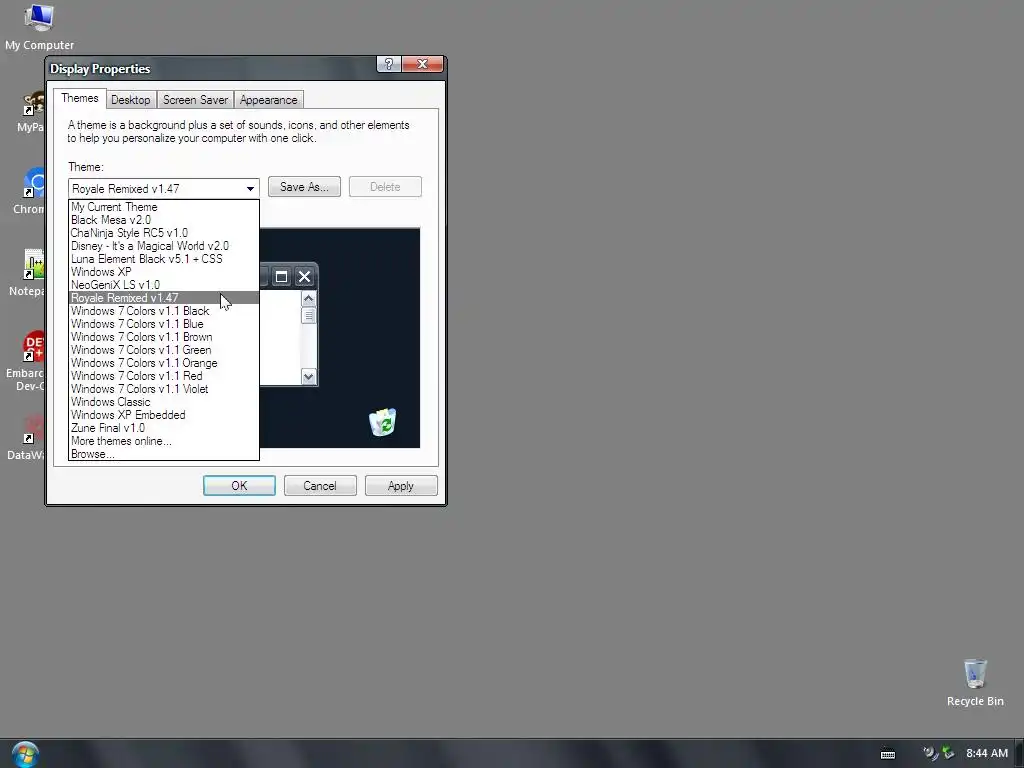
Task: Click the Cancel button
Action: click(320, 486)
